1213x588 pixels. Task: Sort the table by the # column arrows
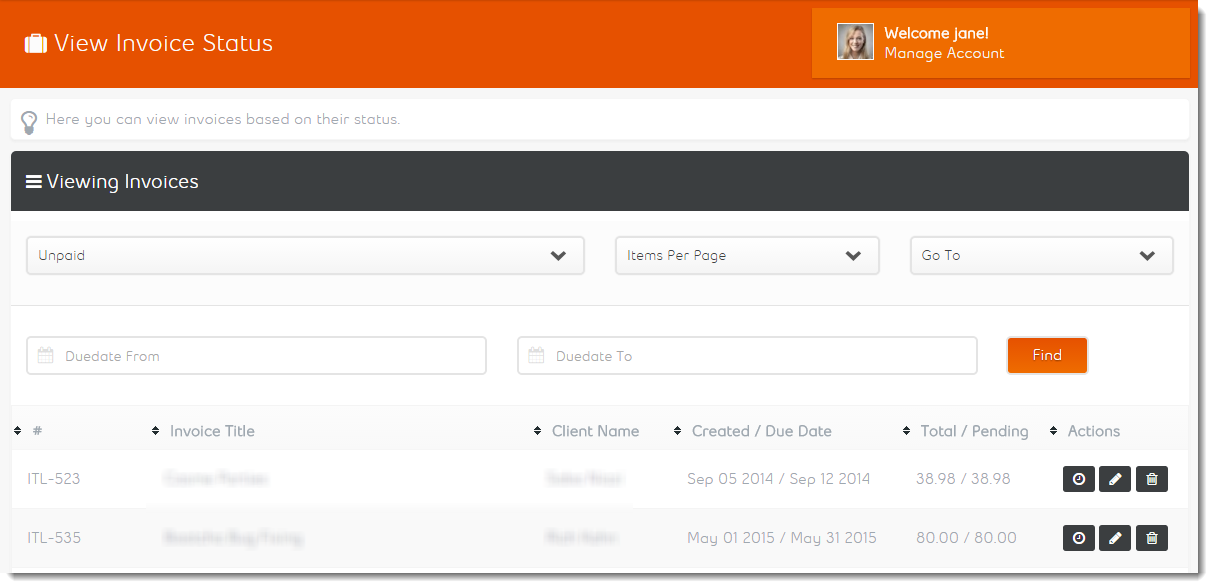pyautogui.click(x=18, y=431)
